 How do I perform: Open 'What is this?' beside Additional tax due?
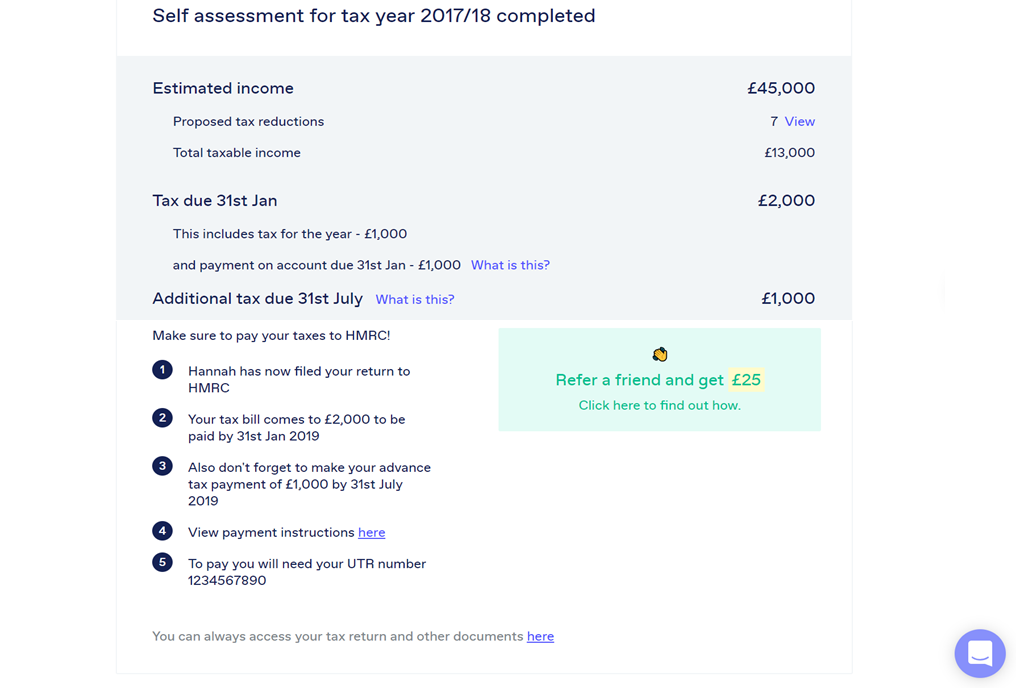coord(415,299)
